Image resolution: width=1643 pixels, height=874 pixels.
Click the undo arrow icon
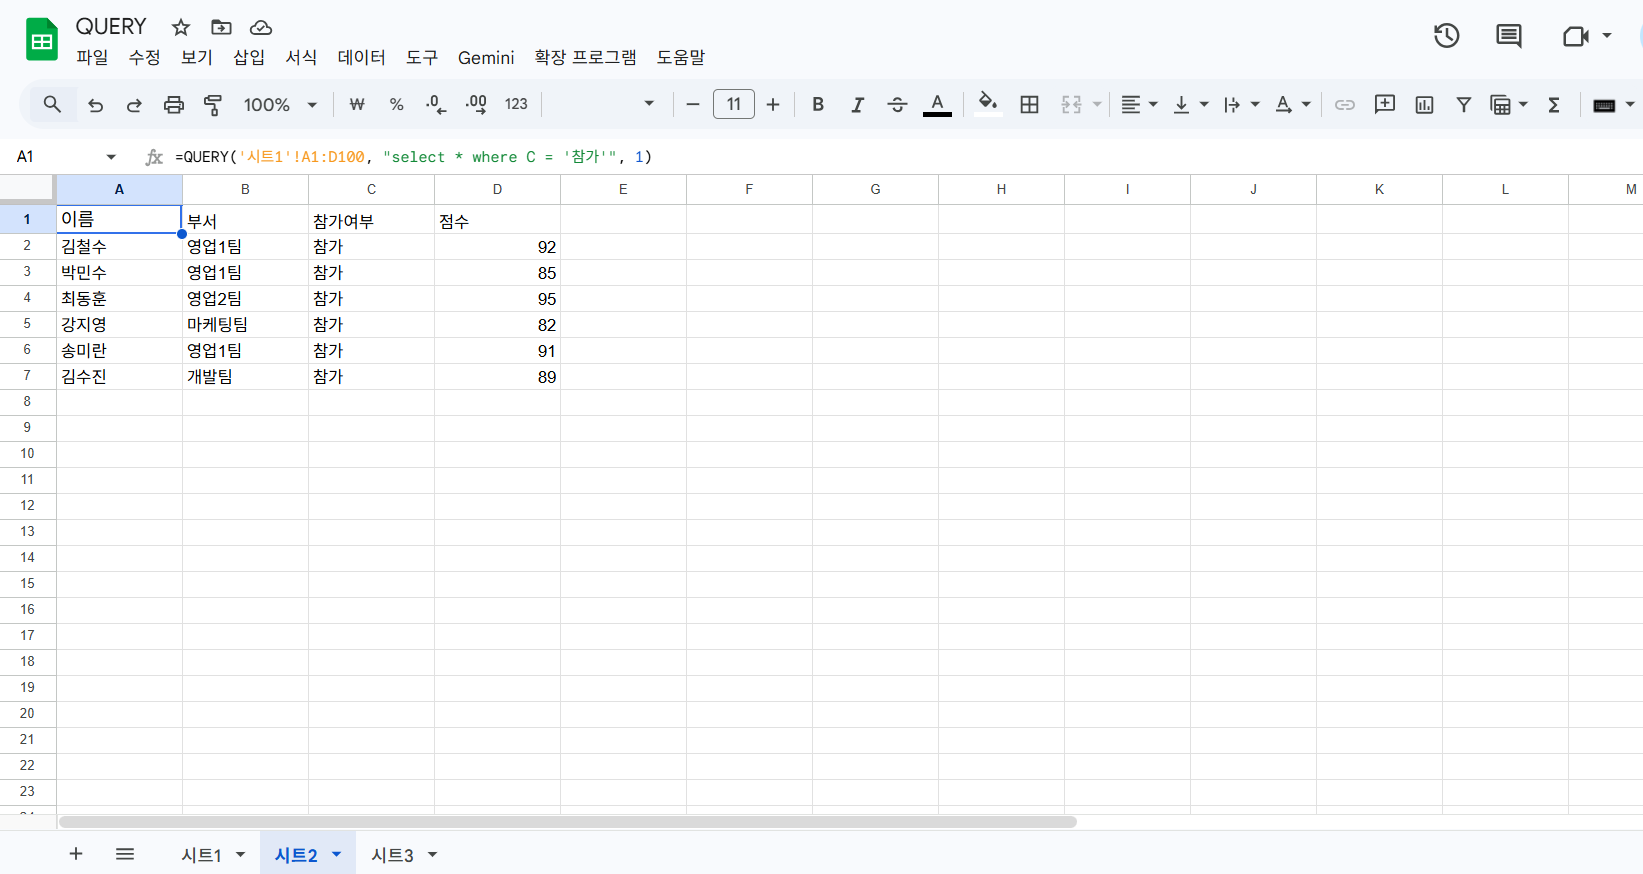click(x=95, y=105)
